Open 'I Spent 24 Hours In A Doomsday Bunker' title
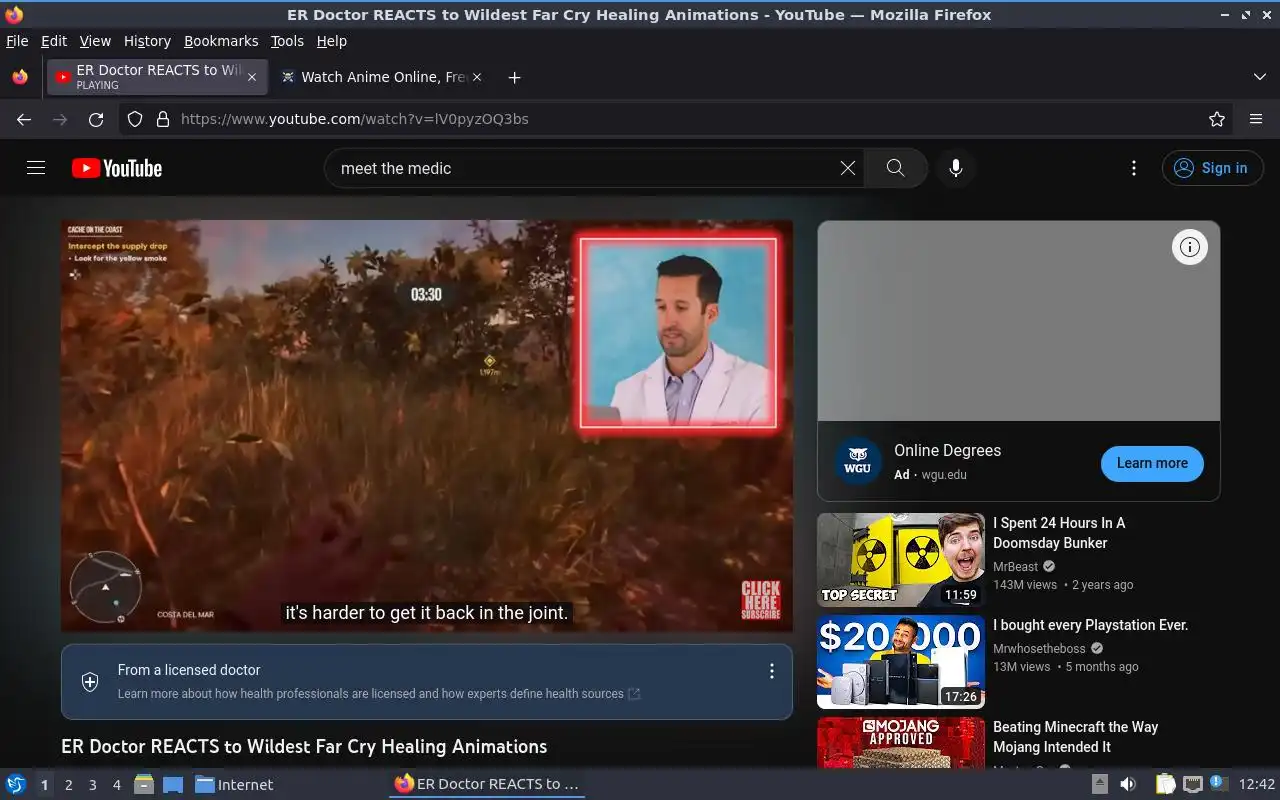Screen dimensions: 1280x800 (x=1059, y=533)
